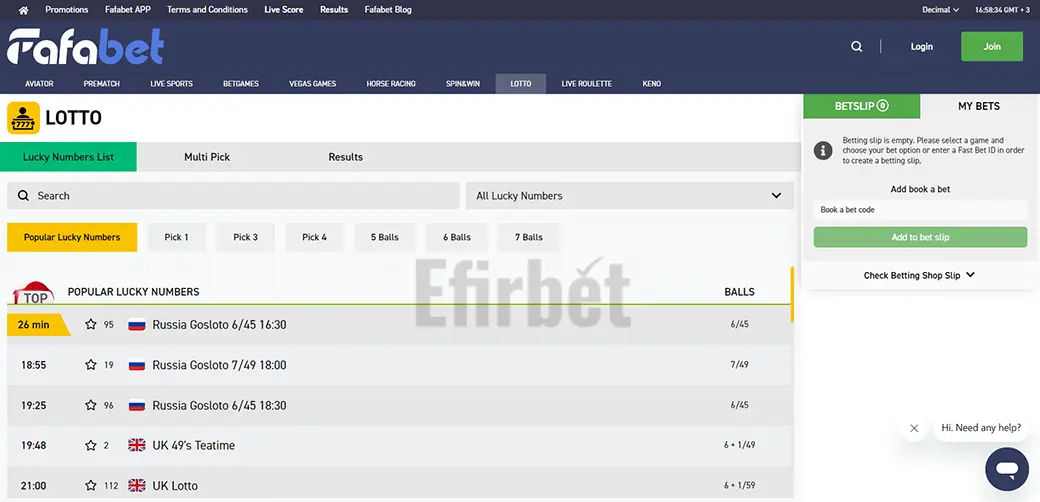Click the Book a bet code field
Viewport: 1040px width, 502px height.
pyautogui.click(x=920, y=210)
